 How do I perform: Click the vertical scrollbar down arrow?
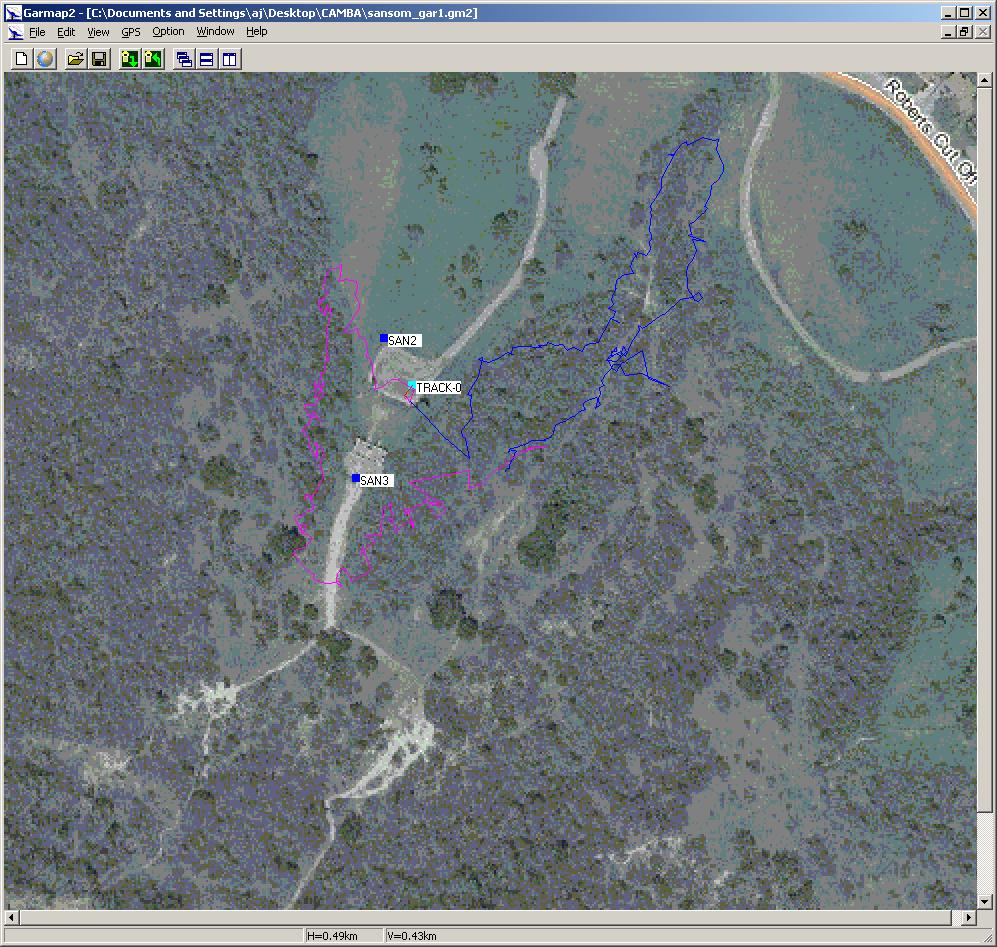984,901
